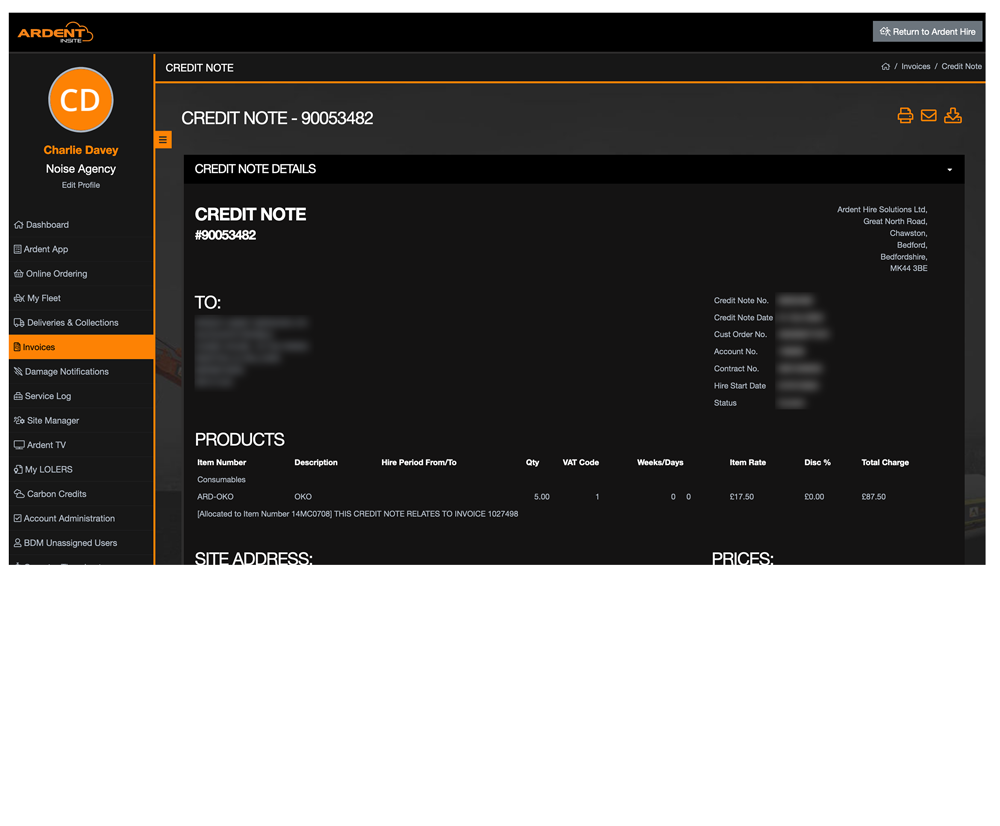Click the #90053482 credit note number

point(225,235)
